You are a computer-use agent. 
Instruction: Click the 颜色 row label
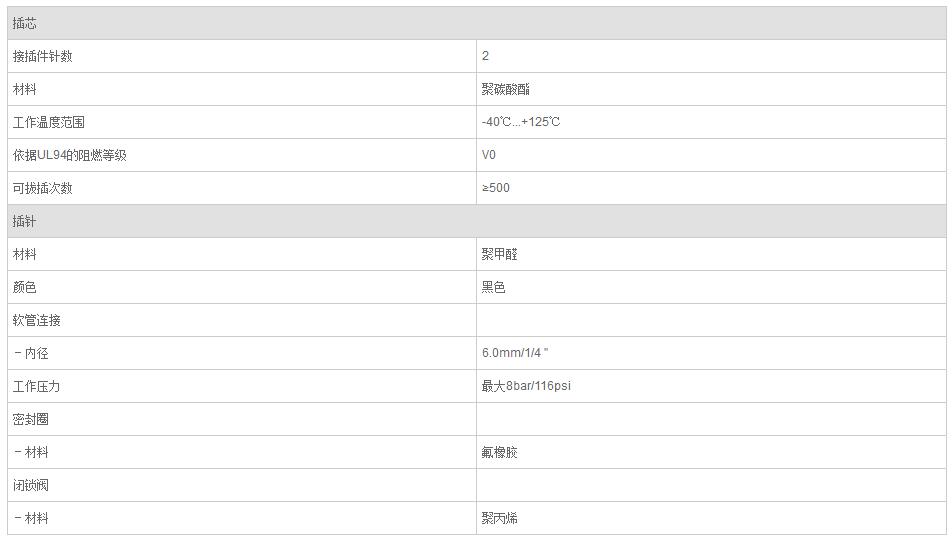click(x=25, y=287)
